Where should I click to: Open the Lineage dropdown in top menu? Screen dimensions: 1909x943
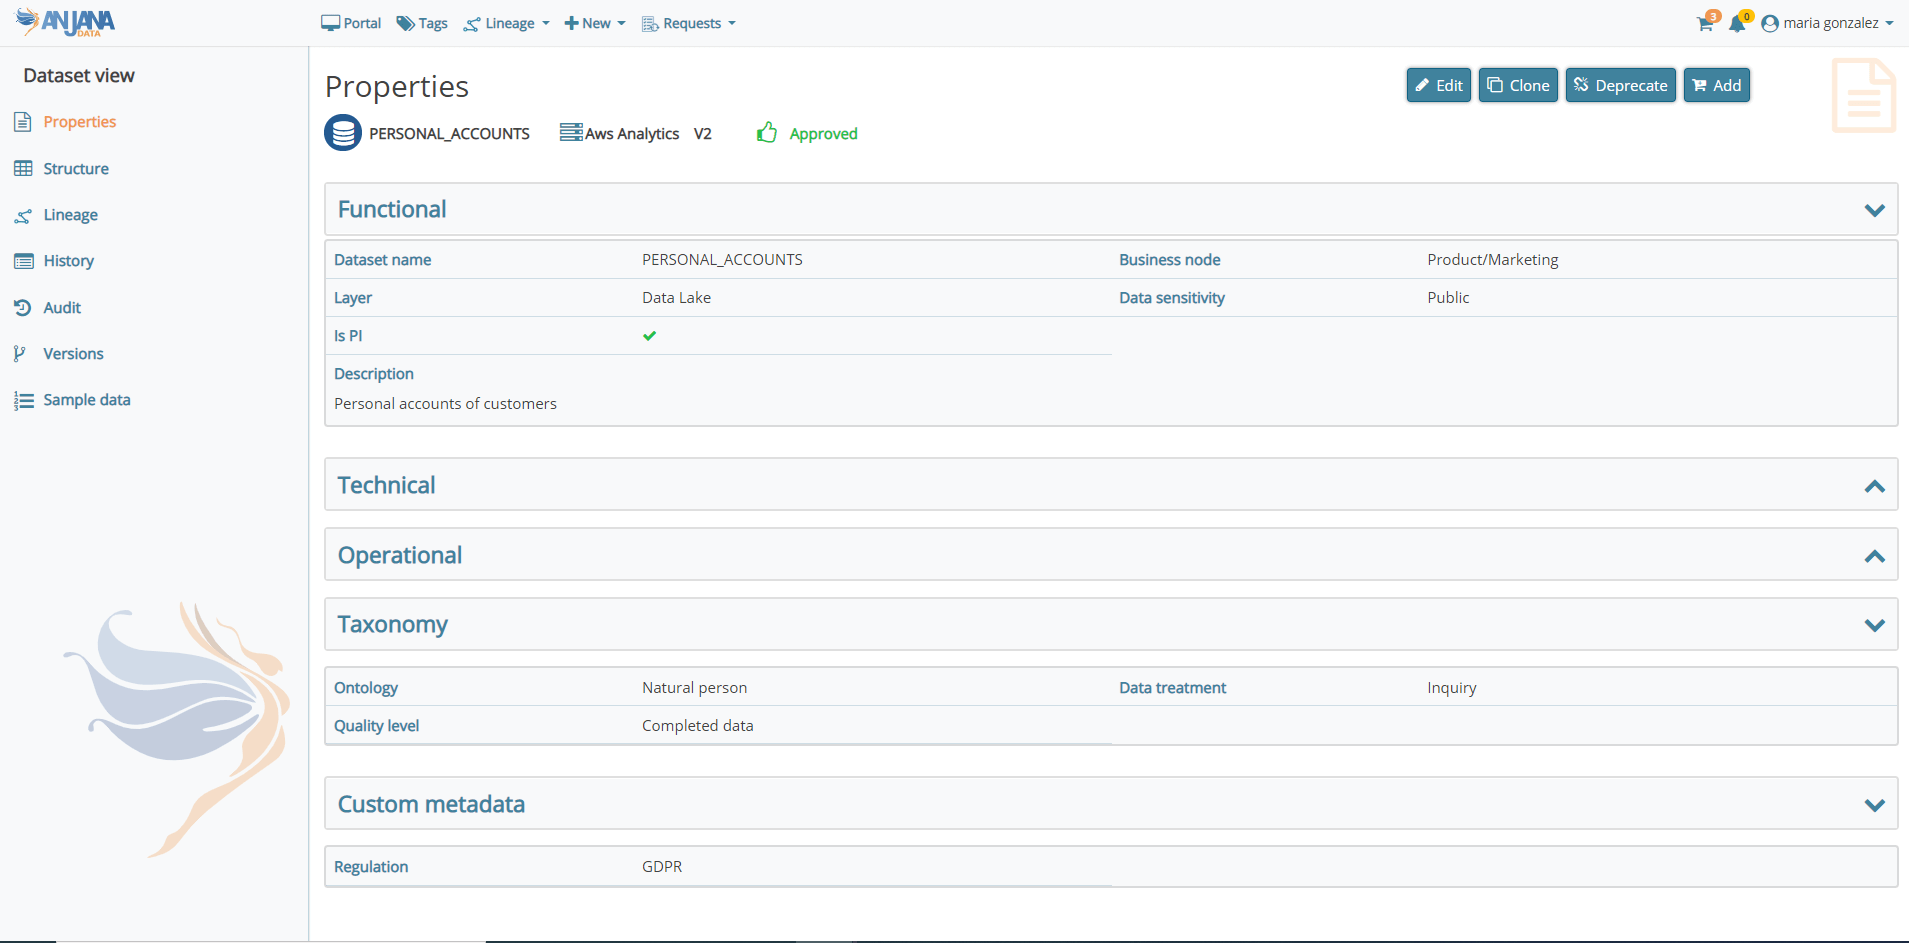click(507, 23)
